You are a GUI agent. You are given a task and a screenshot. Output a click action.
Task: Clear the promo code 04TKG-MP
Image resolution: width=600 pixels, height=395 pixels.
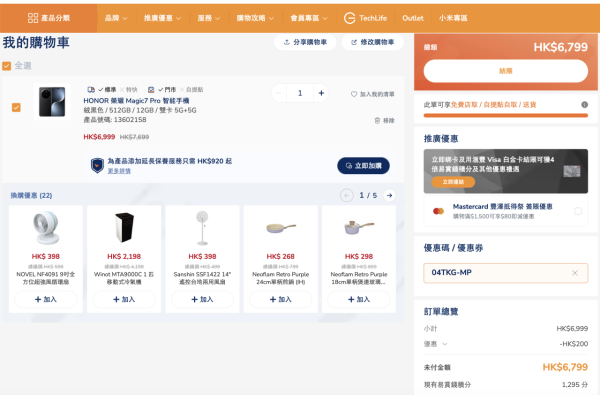[x=575, y=273]
